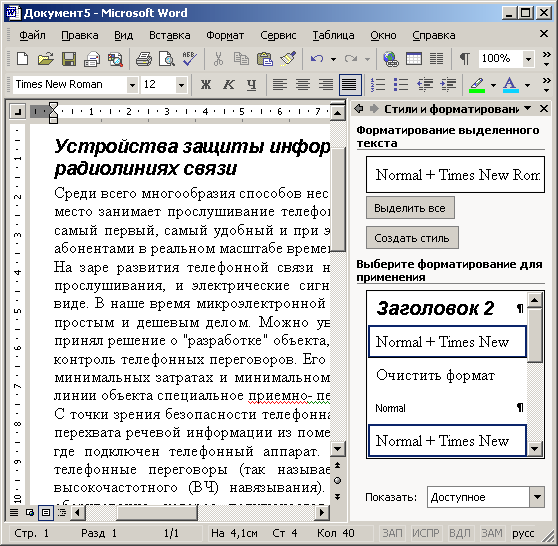The height and width of the screenshot is (546, 558).
Task: Insert a table from toolbar
Action: coord(414,59)
